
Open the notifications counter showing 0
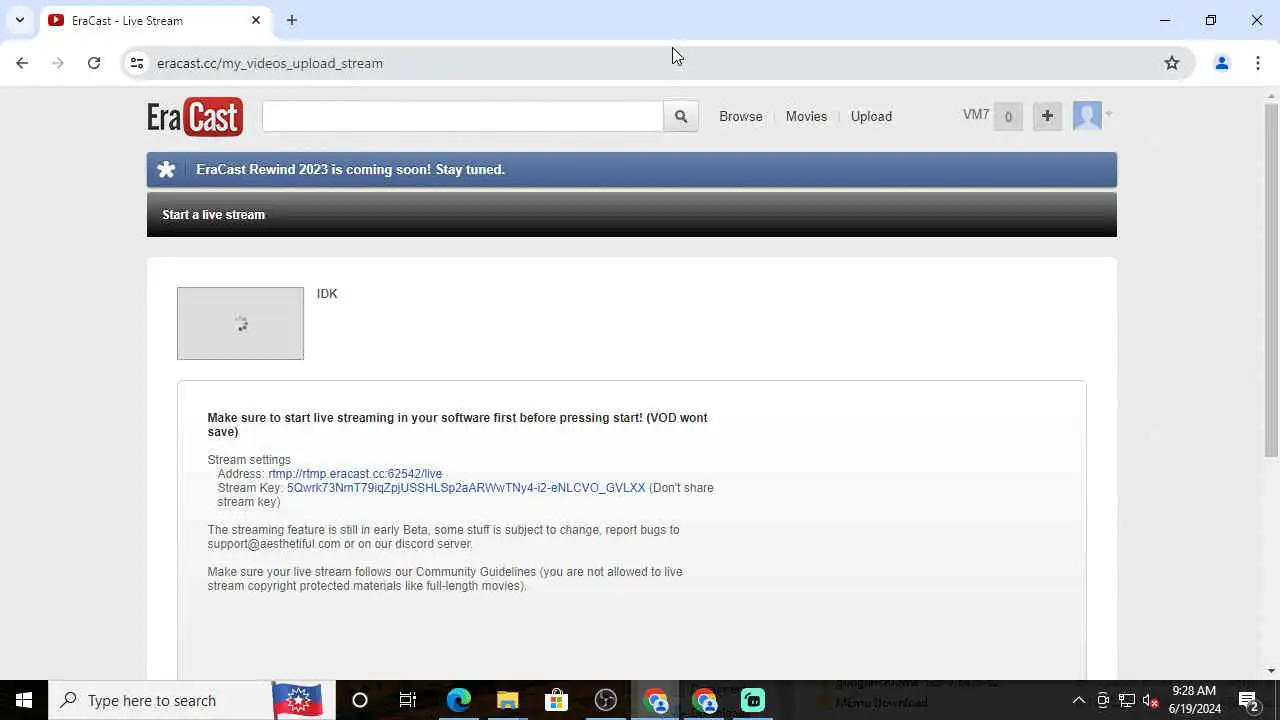(x=1008, y=116)
